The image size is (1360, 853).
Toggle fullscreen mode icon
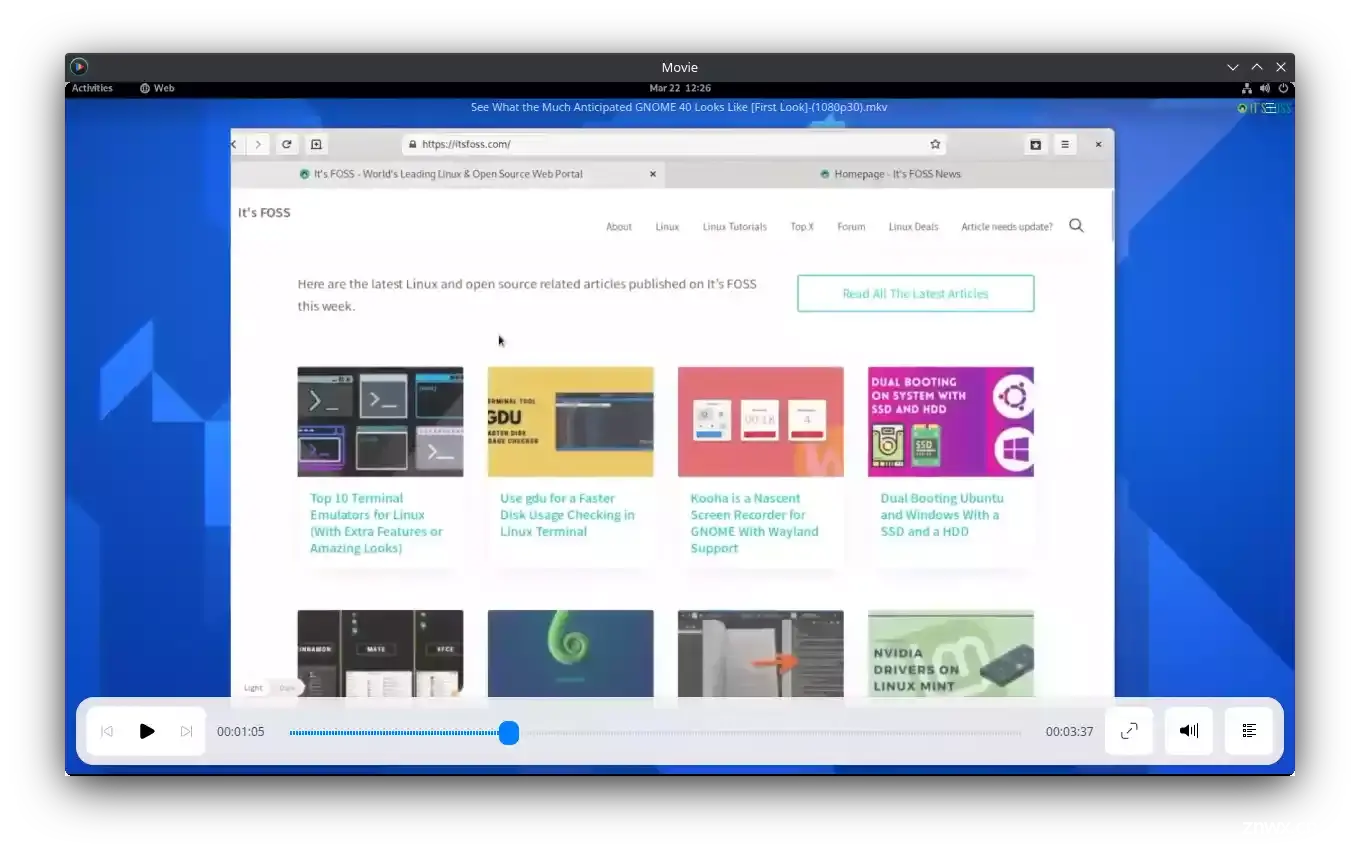1129,731
